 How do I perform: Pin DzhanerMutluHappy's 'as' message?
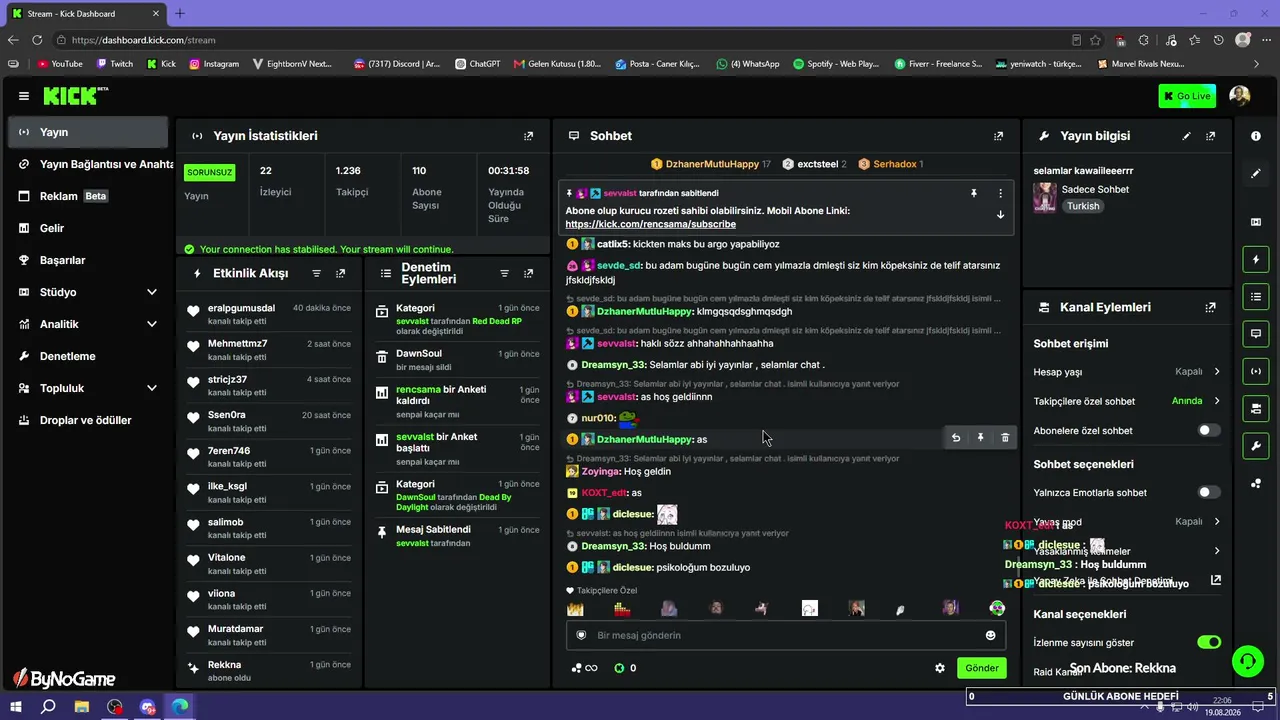(981, 438)
